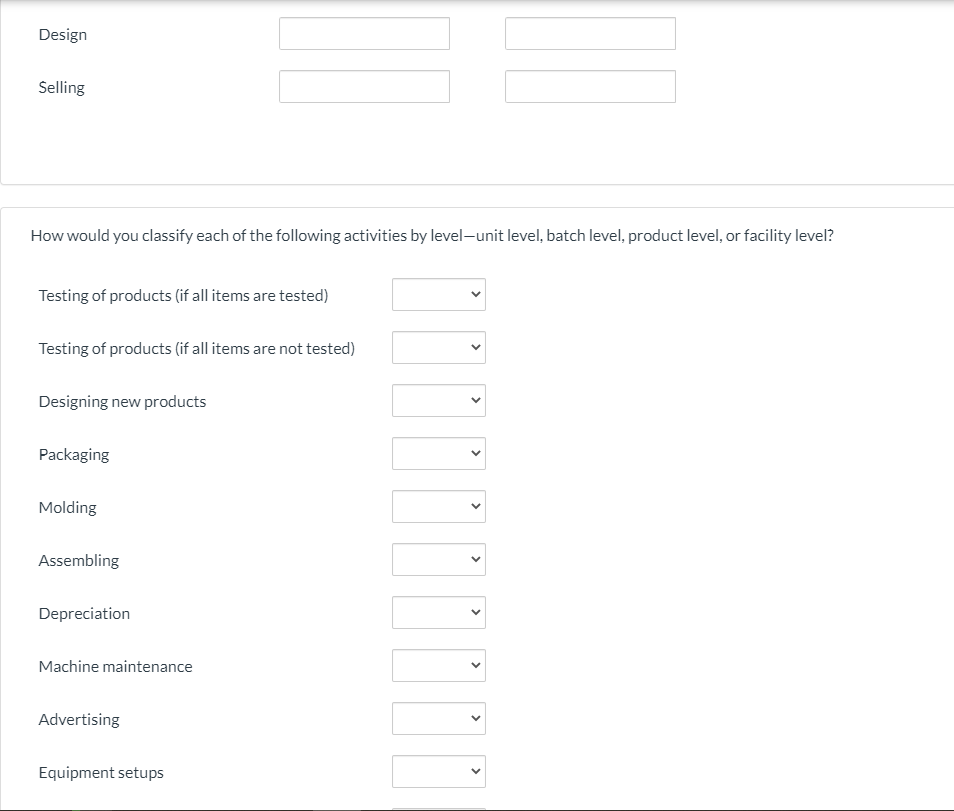Image resolution: width=954 pixels, height=811 pixels.
Task: Open the Testing of products (all items tested) dropdown
Action: (x=438, y=294)
